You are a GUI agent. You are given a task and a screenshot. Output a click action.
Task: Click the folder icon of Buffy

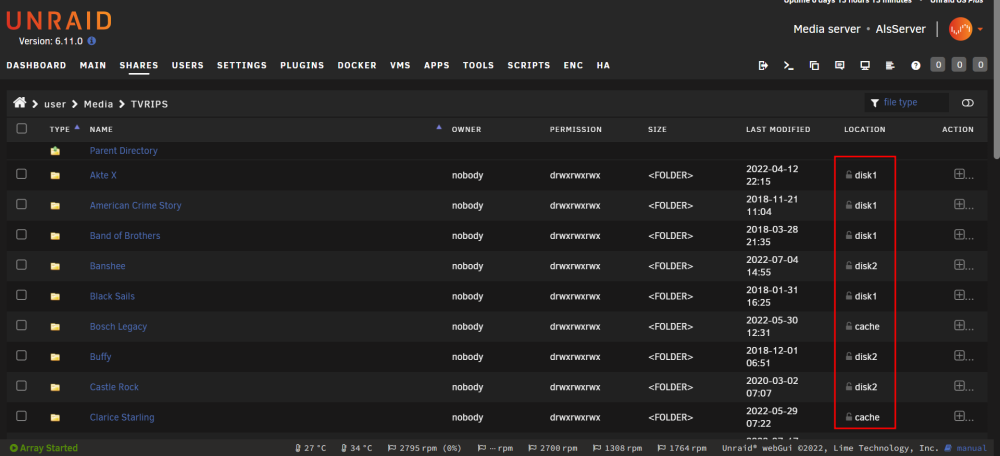(x=55, y=357)
